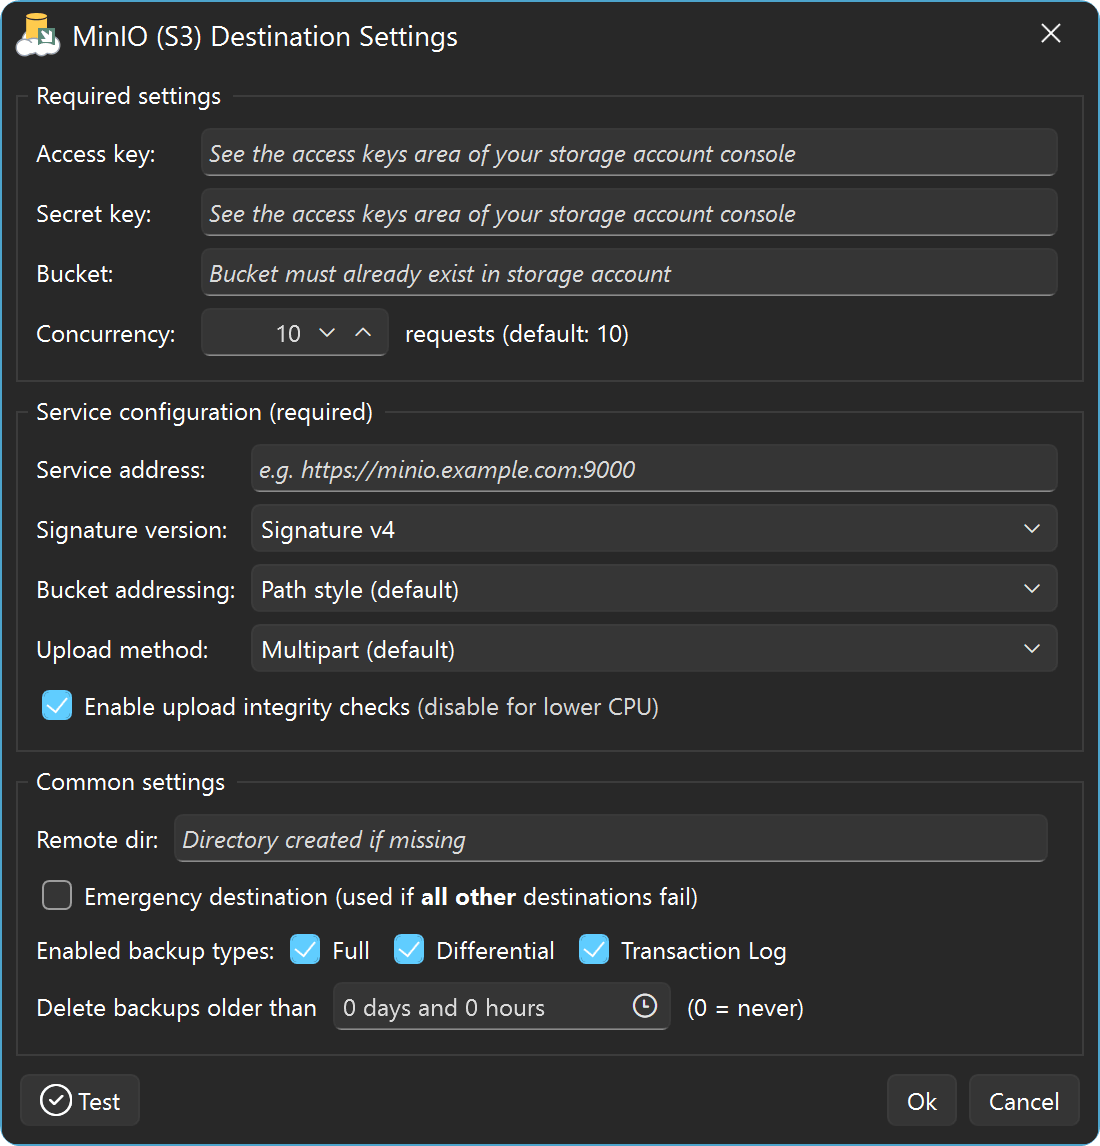
Task: Click the Remote dir input field
Action: (611, 838)
